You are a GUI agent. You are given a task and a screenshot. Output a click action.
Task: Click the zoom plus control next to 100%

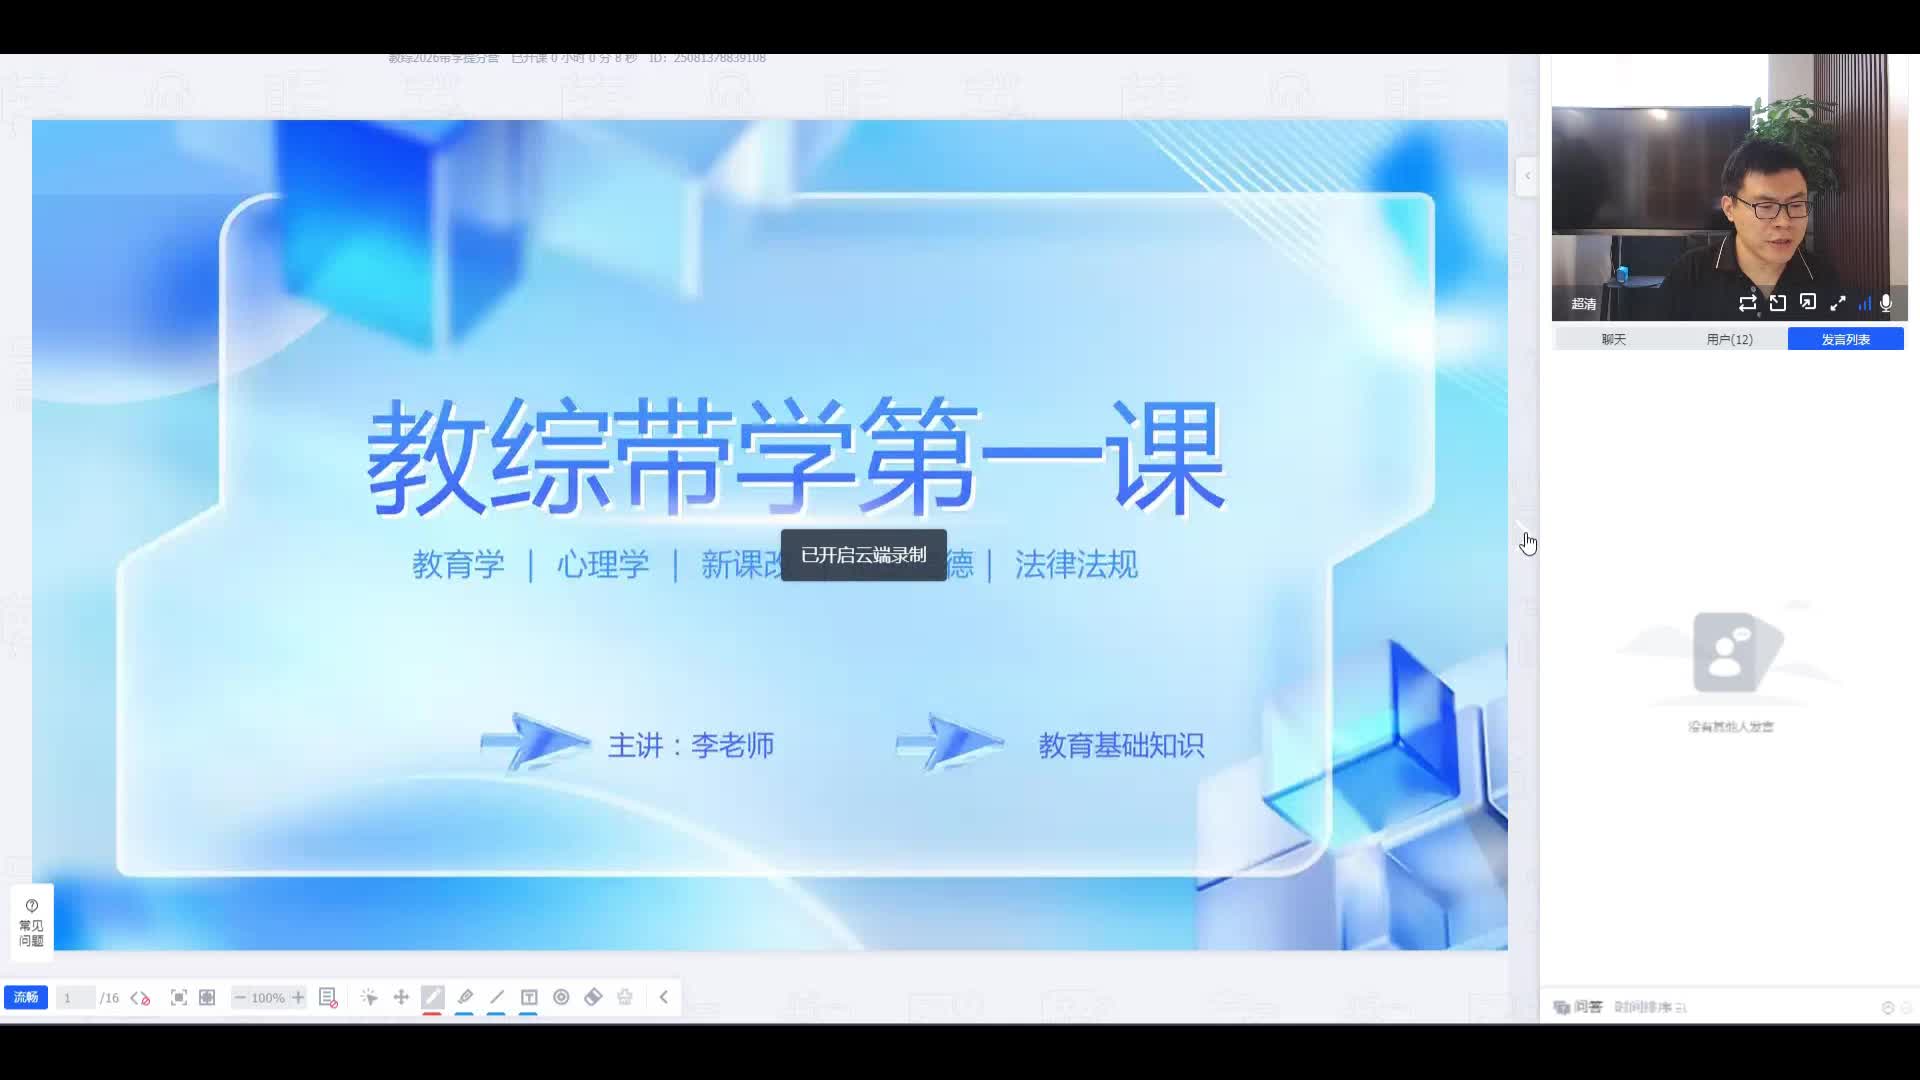297,997
